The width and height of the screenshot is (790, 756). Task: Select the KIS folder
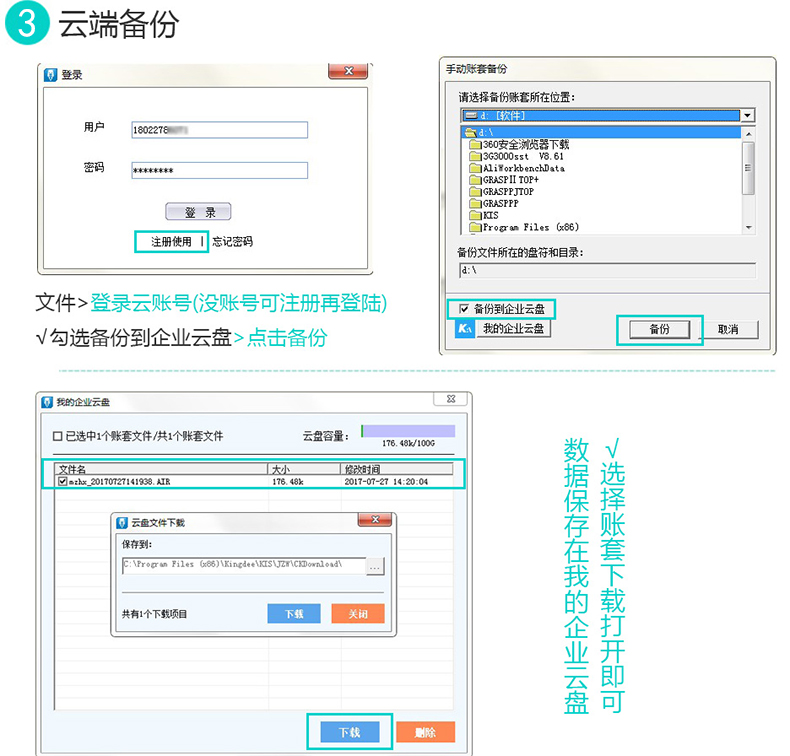click(484, 216)
